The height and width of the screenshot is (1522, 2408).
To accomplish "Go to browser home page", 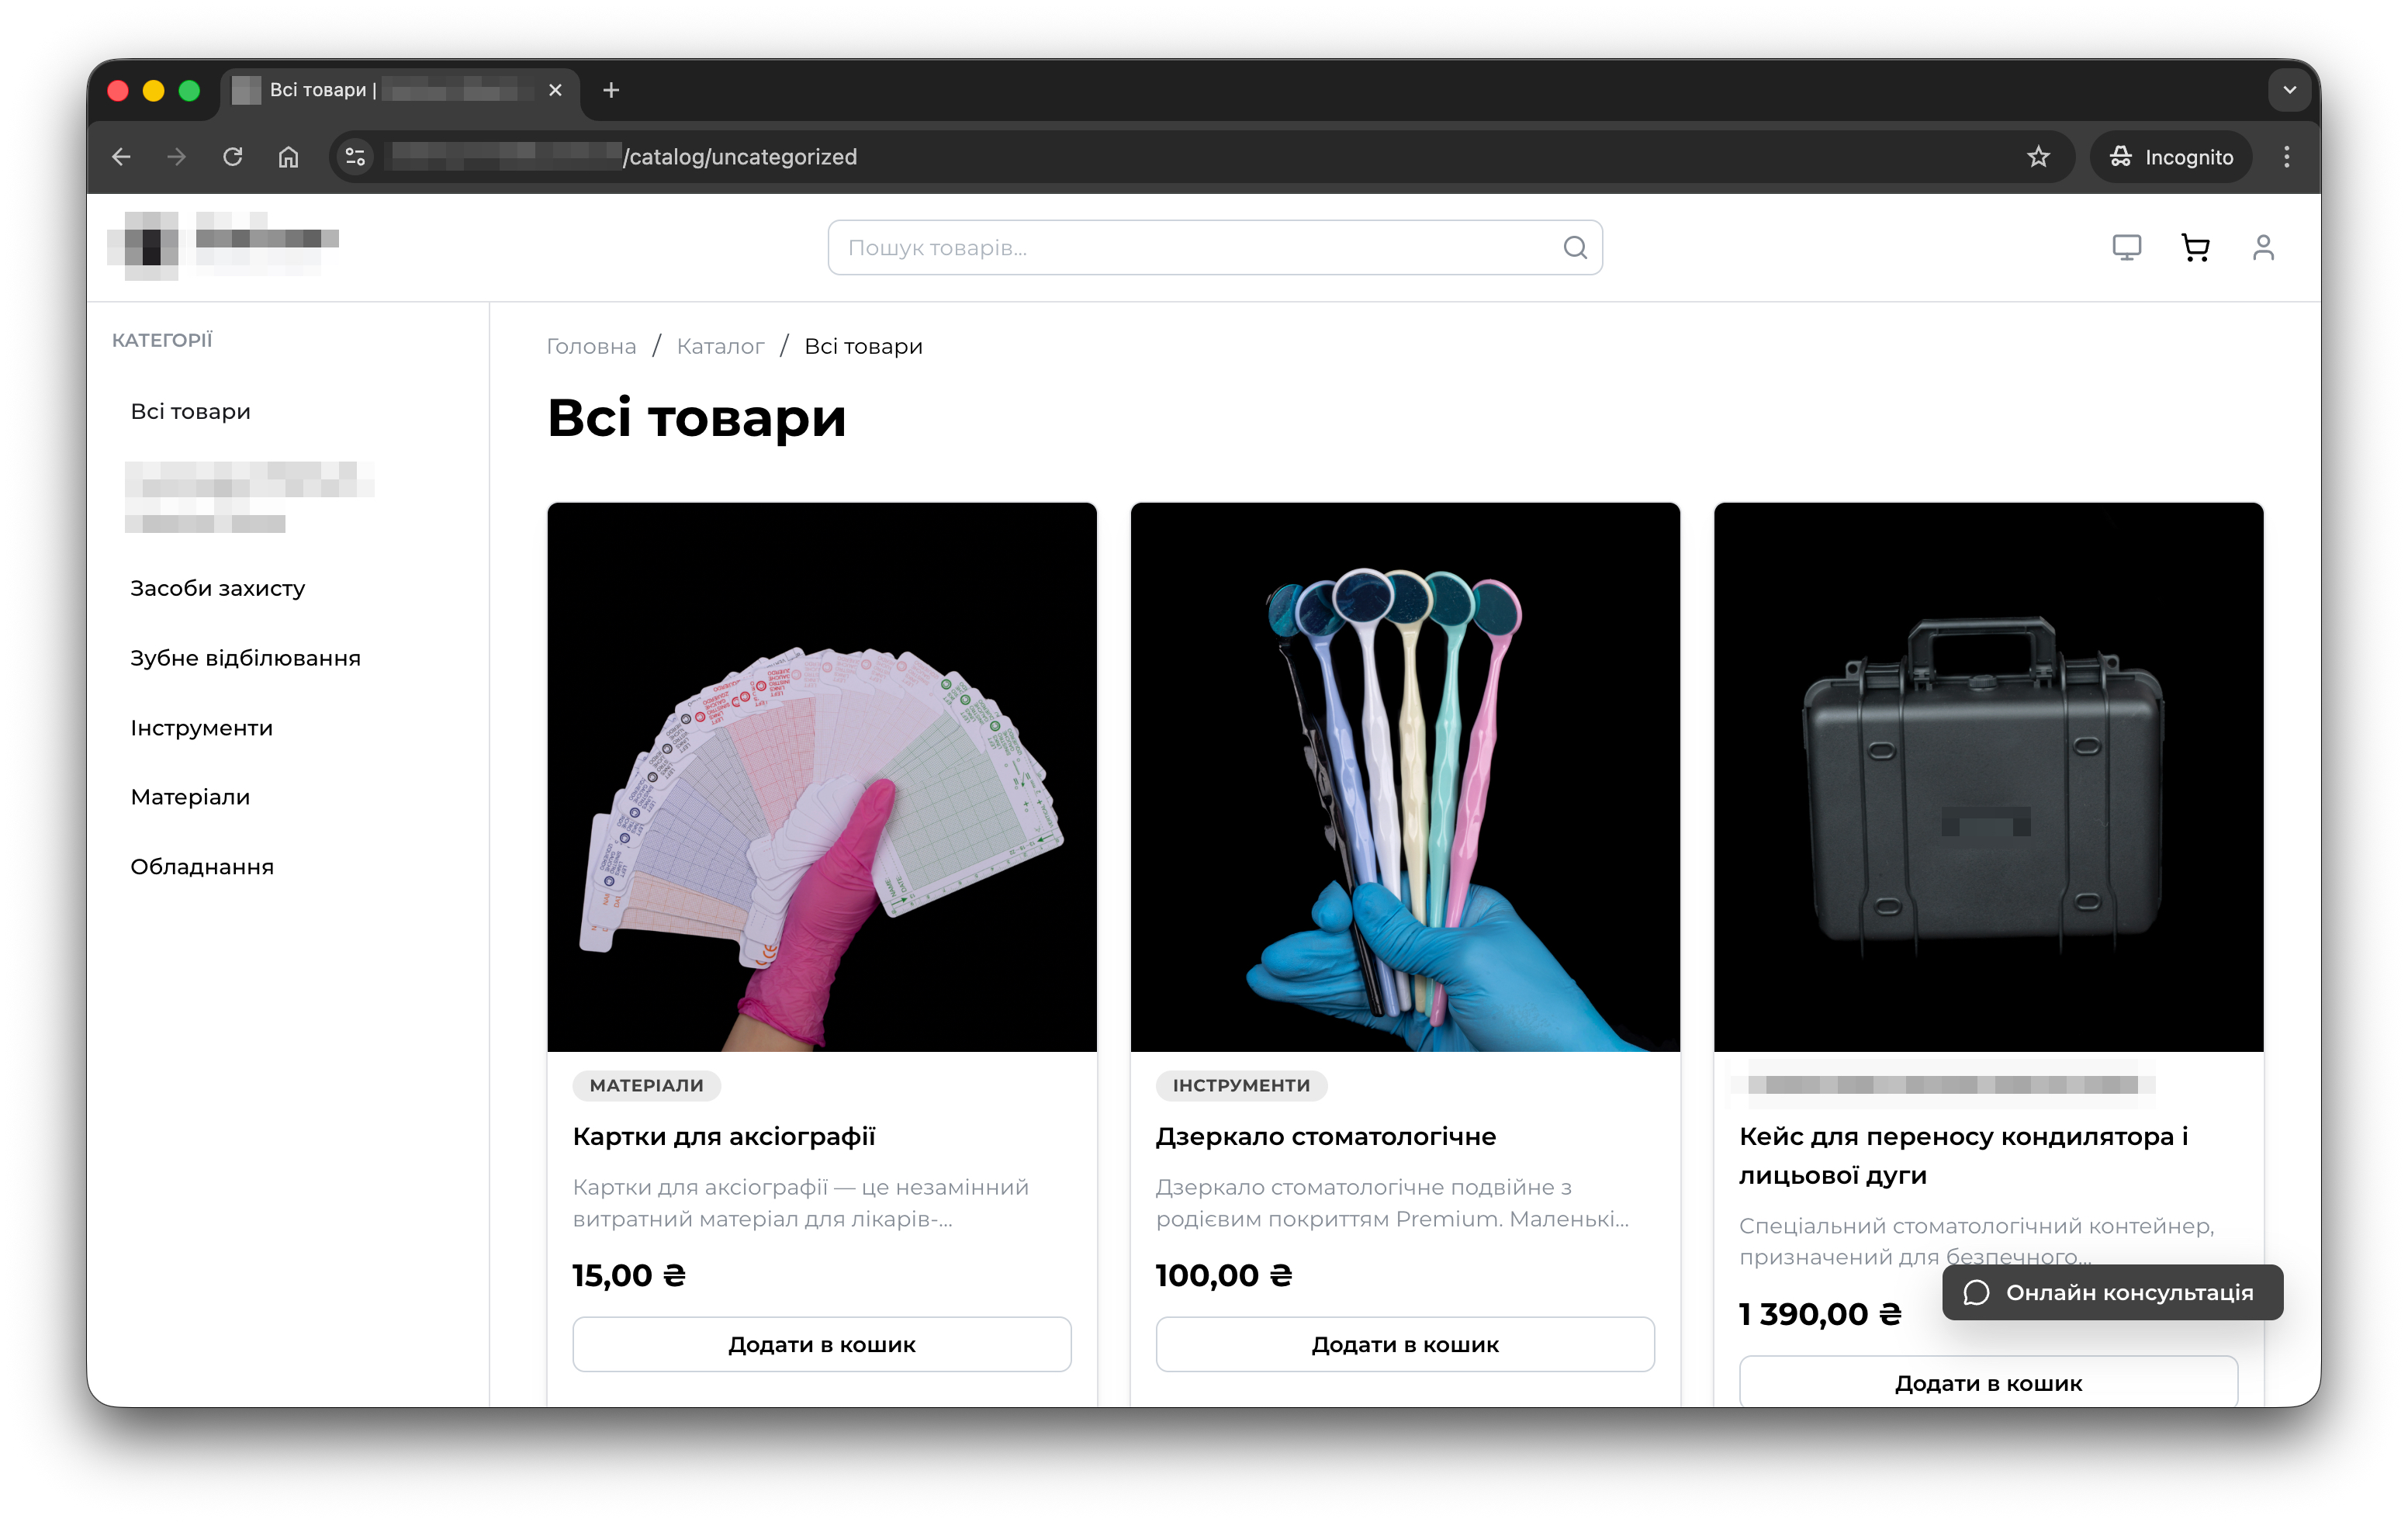I will (x=288, y=157).
